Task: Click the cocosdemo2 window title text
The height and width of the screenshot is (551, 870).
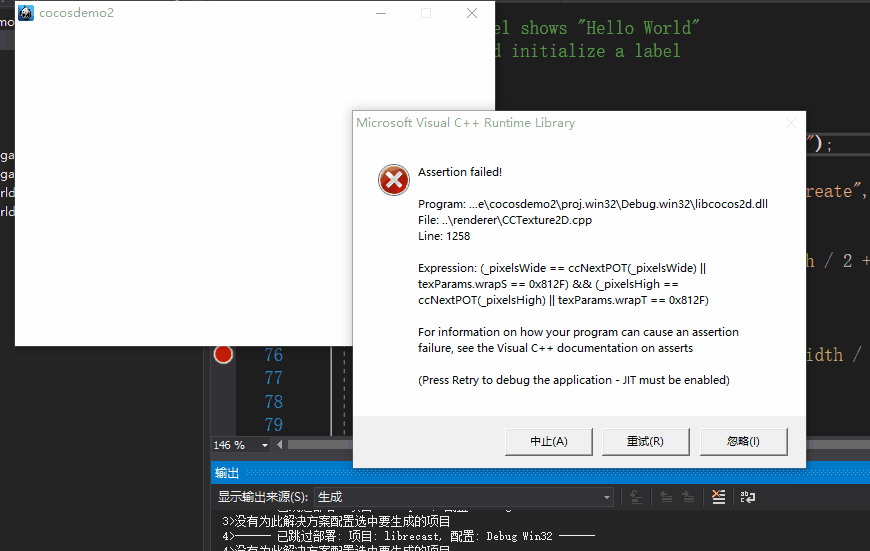Action: click(77, 13)
